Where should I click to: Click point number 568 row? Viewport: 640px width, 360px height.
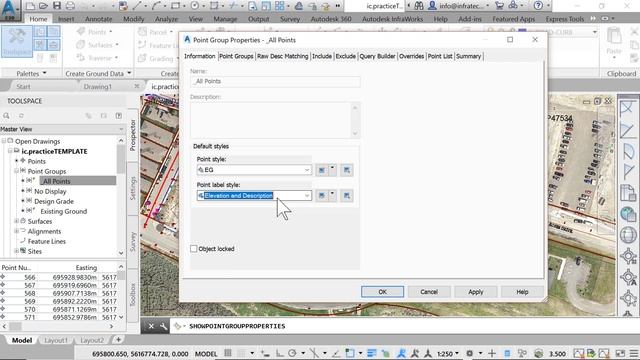click(60, 293)
